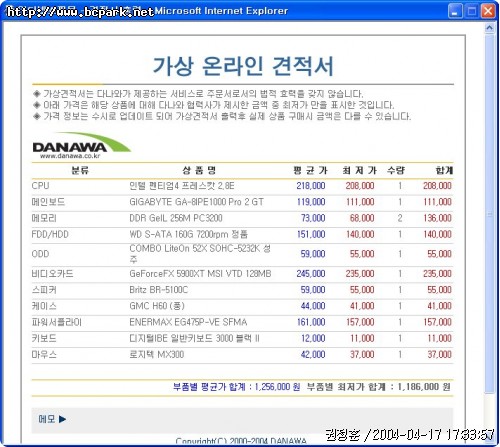
Task: Click 로지텍 MX300 product name
Action: [157, 355]
